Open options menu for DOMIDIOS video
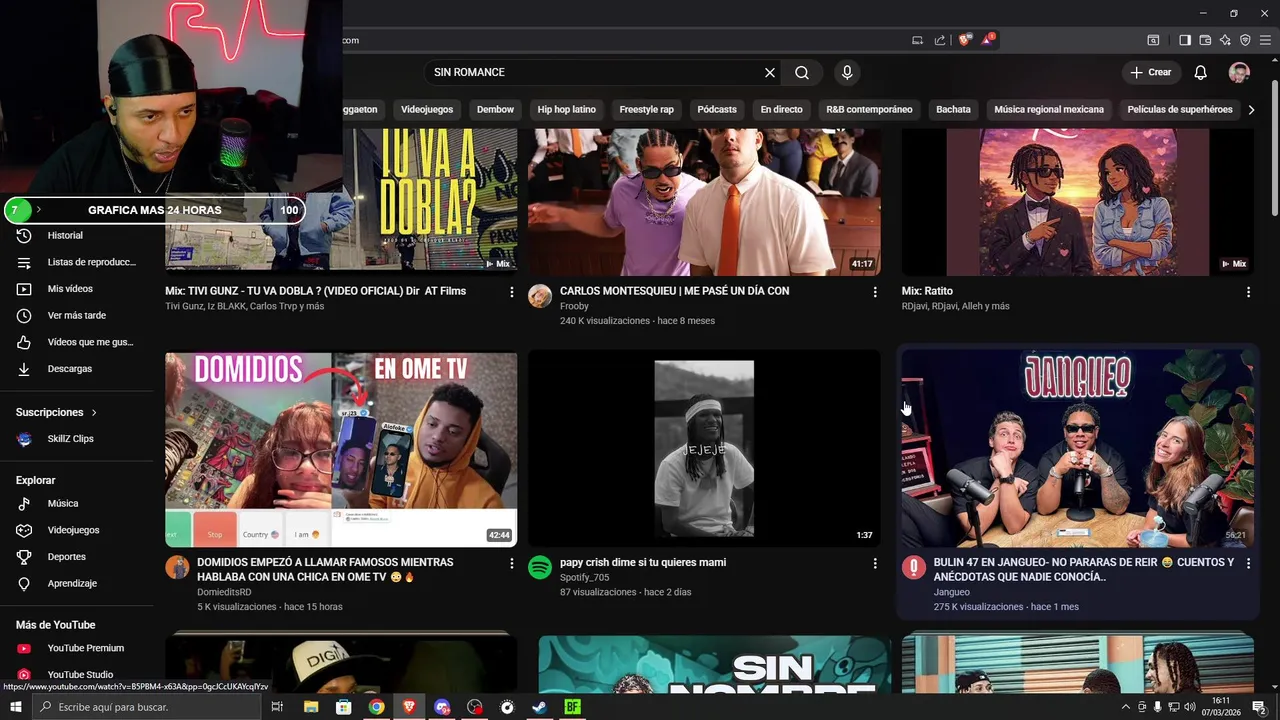The width and height of the screenshot is (1280, 720). coord(512,564)
